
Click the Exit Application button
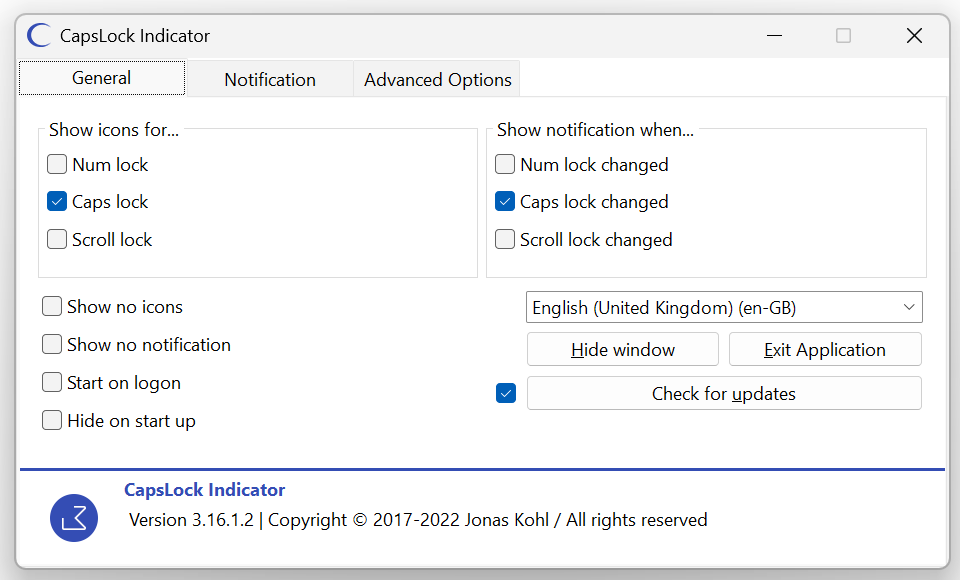click(x=825, y=350)
